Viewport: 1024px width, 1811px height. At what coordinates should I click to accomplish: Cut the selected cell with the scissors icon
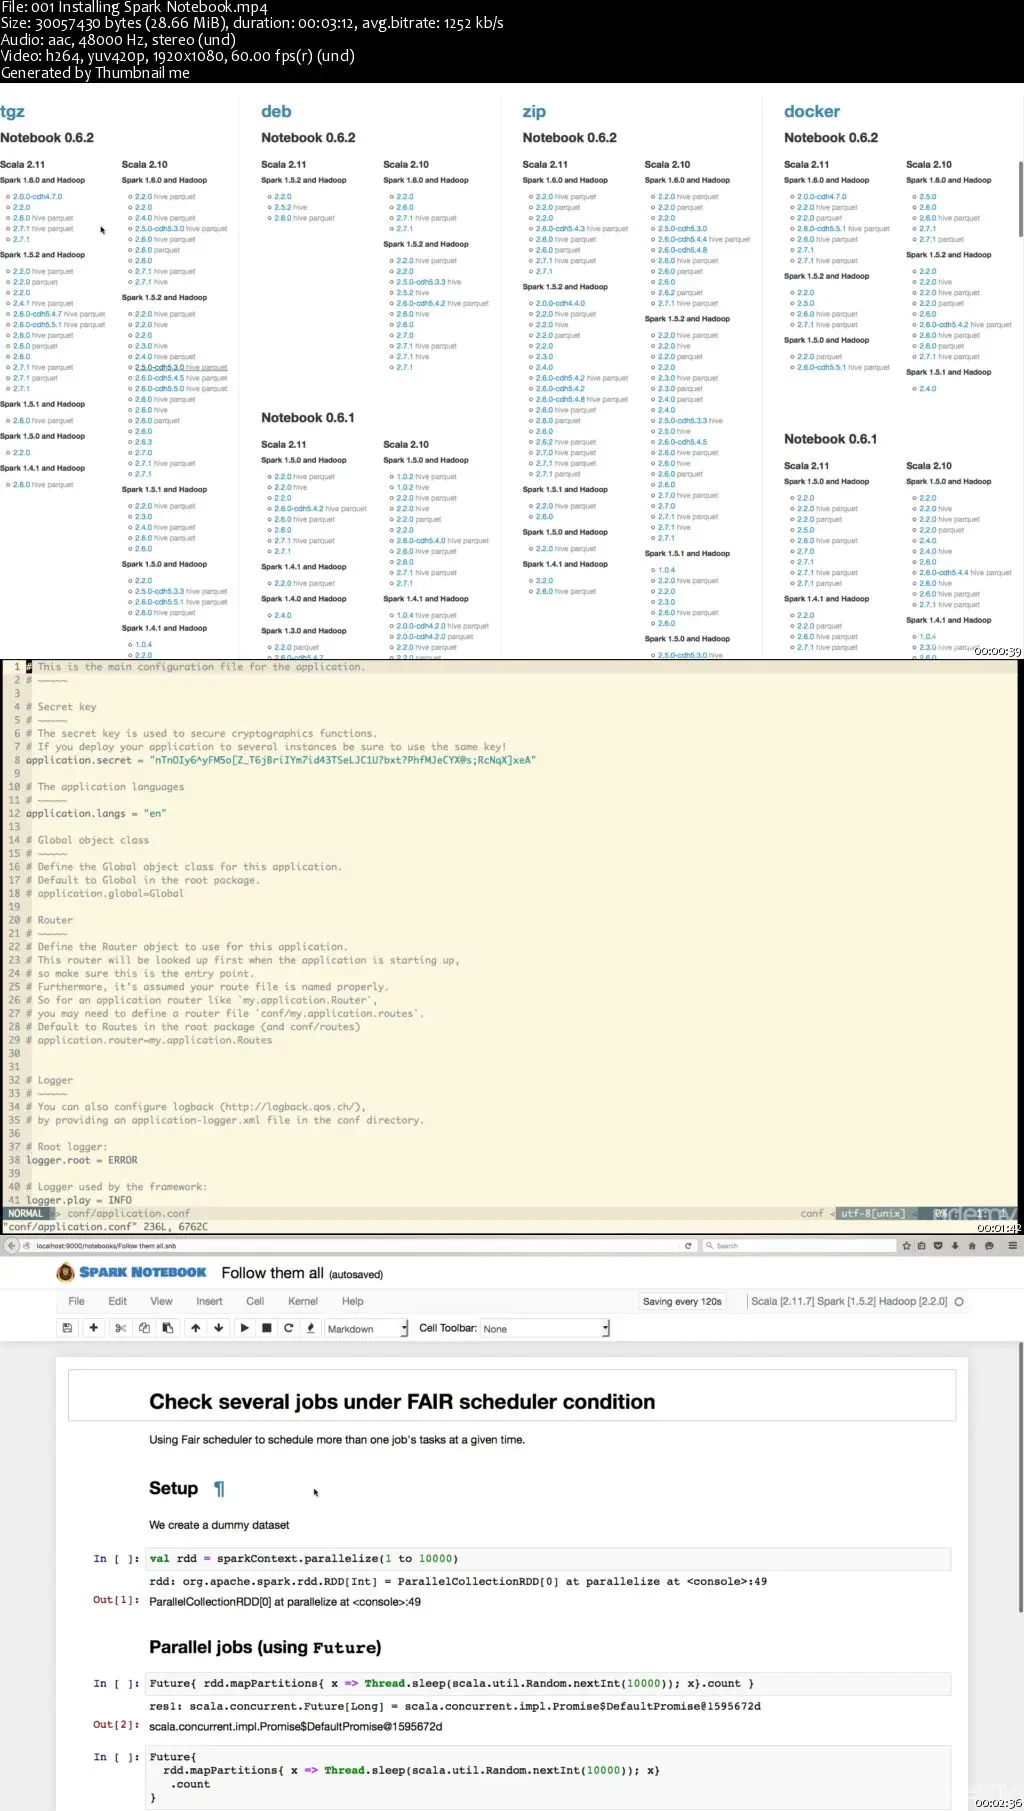pos(120,1328)
